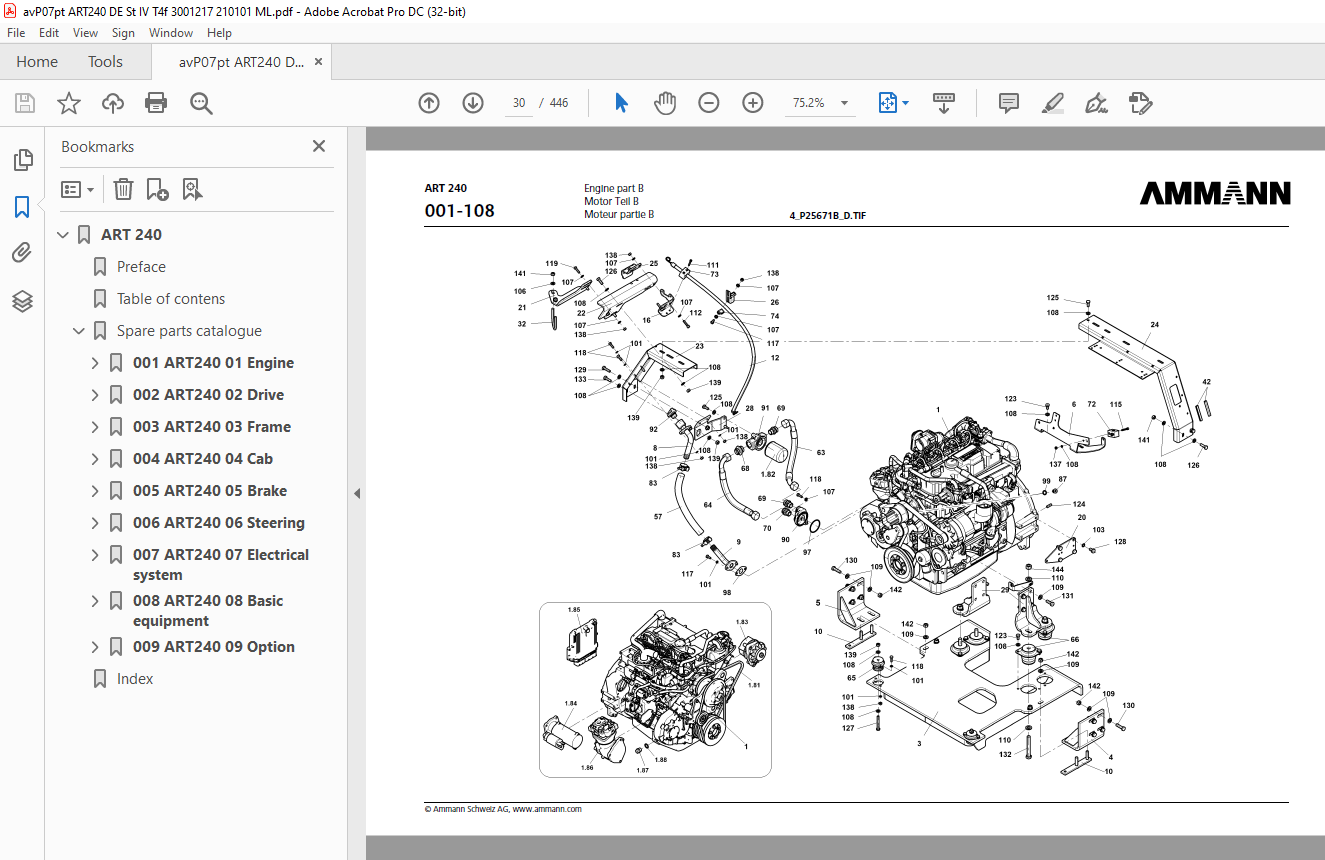Select the 004 ART240 04 Cab bookmark
Screen dimensions: 1325x860
coord(203,459)
